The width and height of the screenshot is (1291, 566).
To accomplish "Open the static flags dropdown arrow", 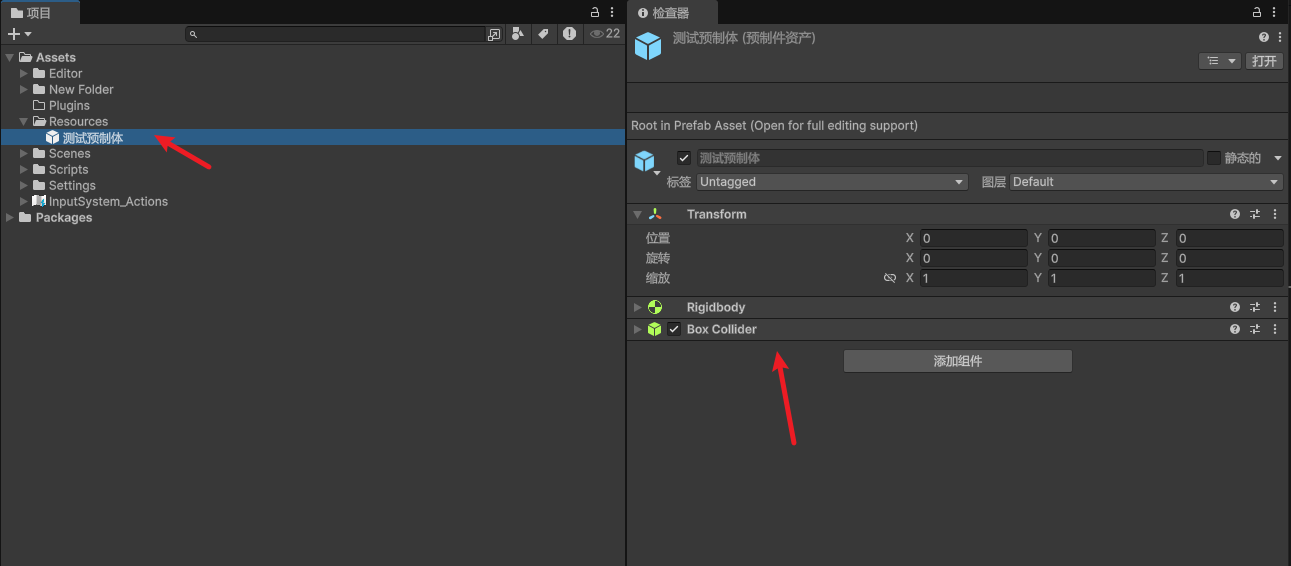I will point(1277,158).
